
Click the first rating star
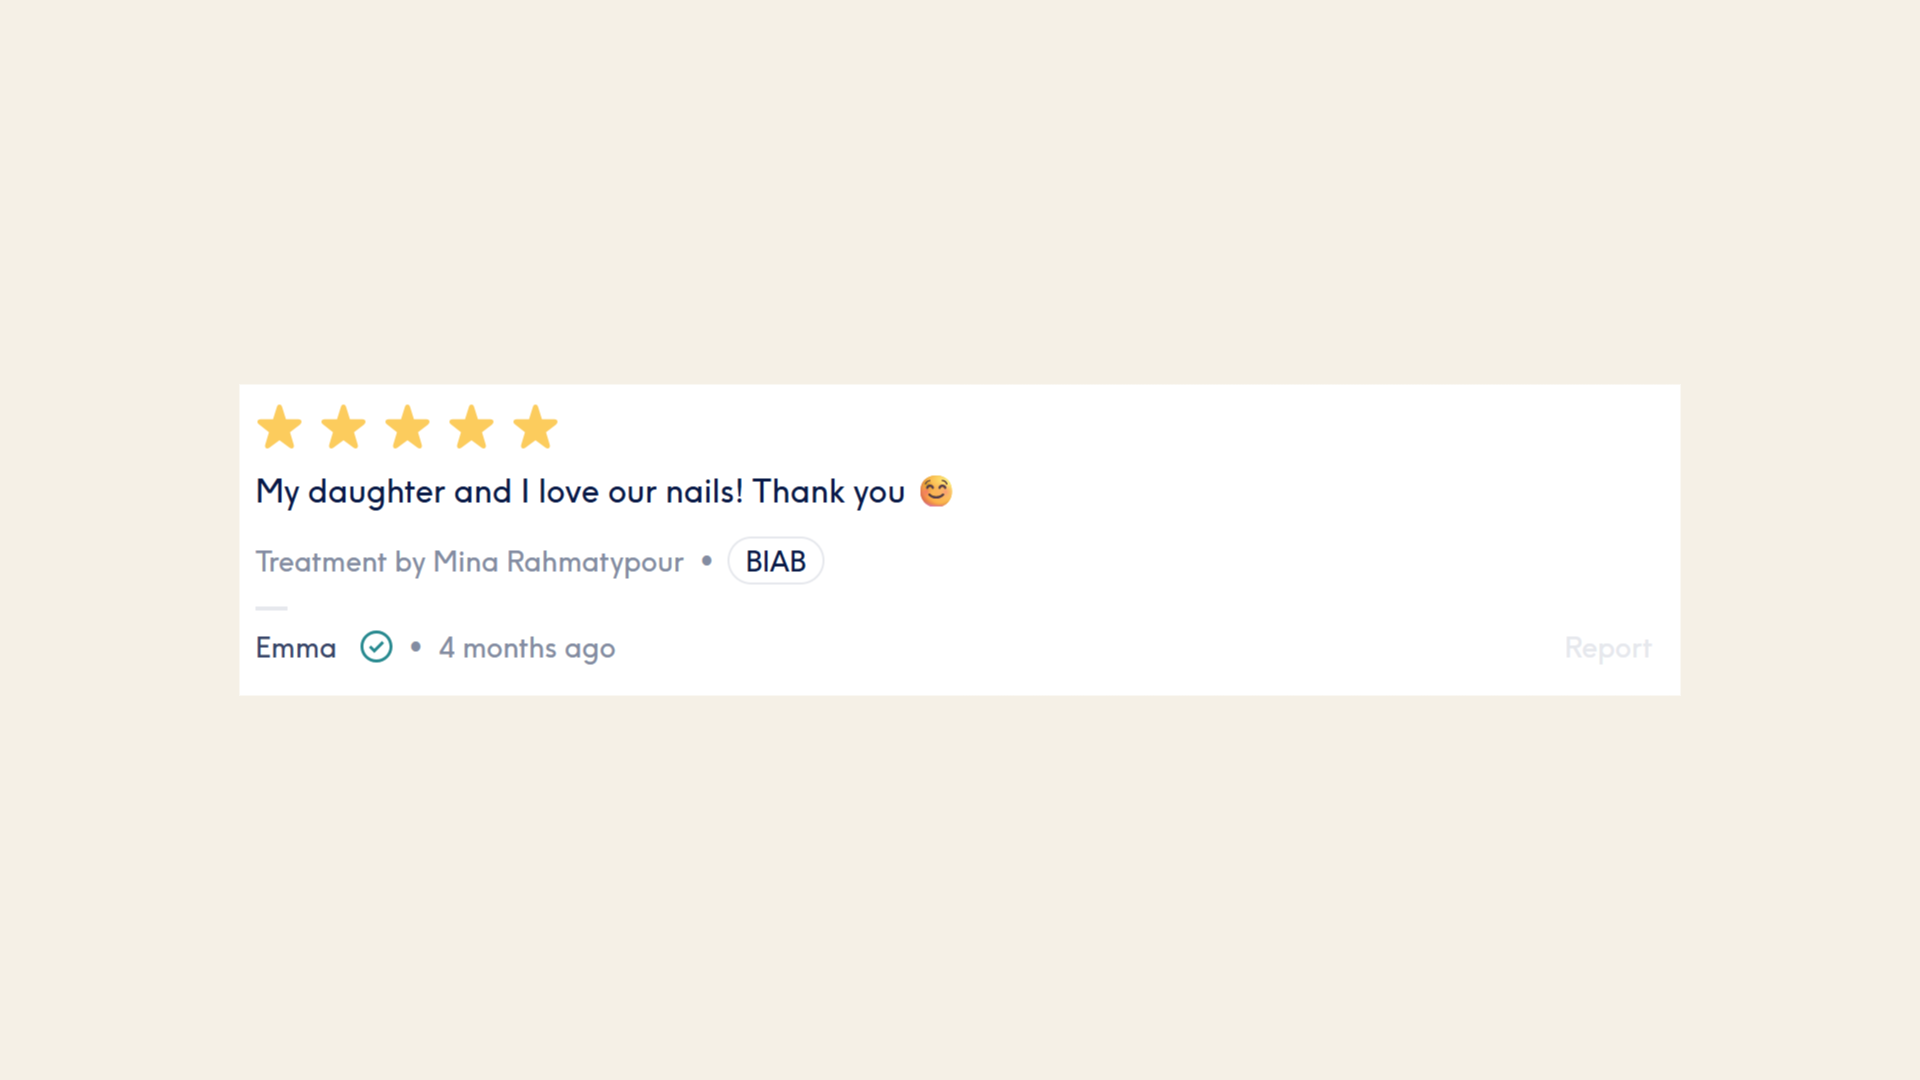279,428
